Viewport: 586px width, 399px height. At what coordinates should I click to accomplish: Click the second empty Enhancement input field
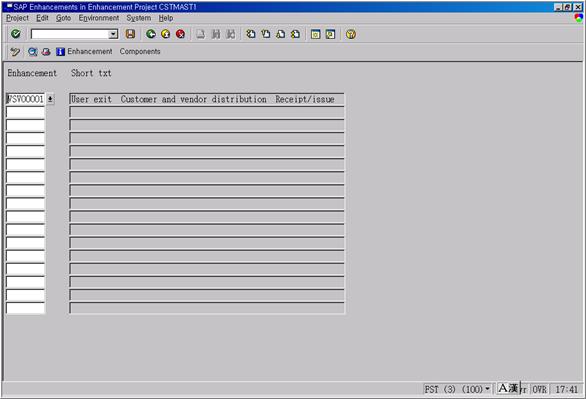click(x=25, y=125)
